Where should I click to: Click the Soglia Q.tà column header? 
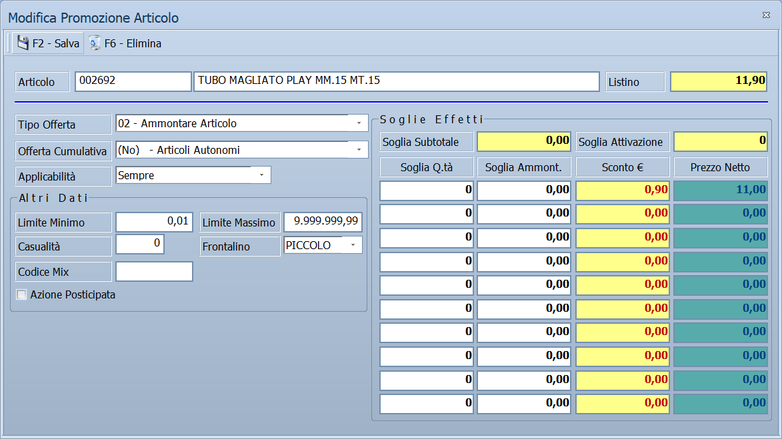pyautogui.click(x=426, y=167)
